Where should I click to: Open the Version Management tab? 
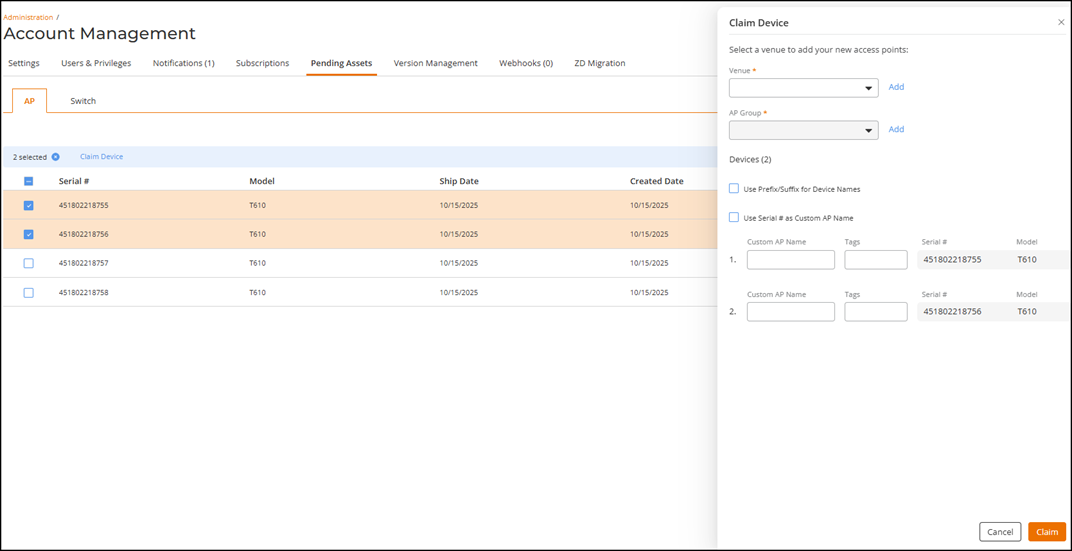click(435, 63)
